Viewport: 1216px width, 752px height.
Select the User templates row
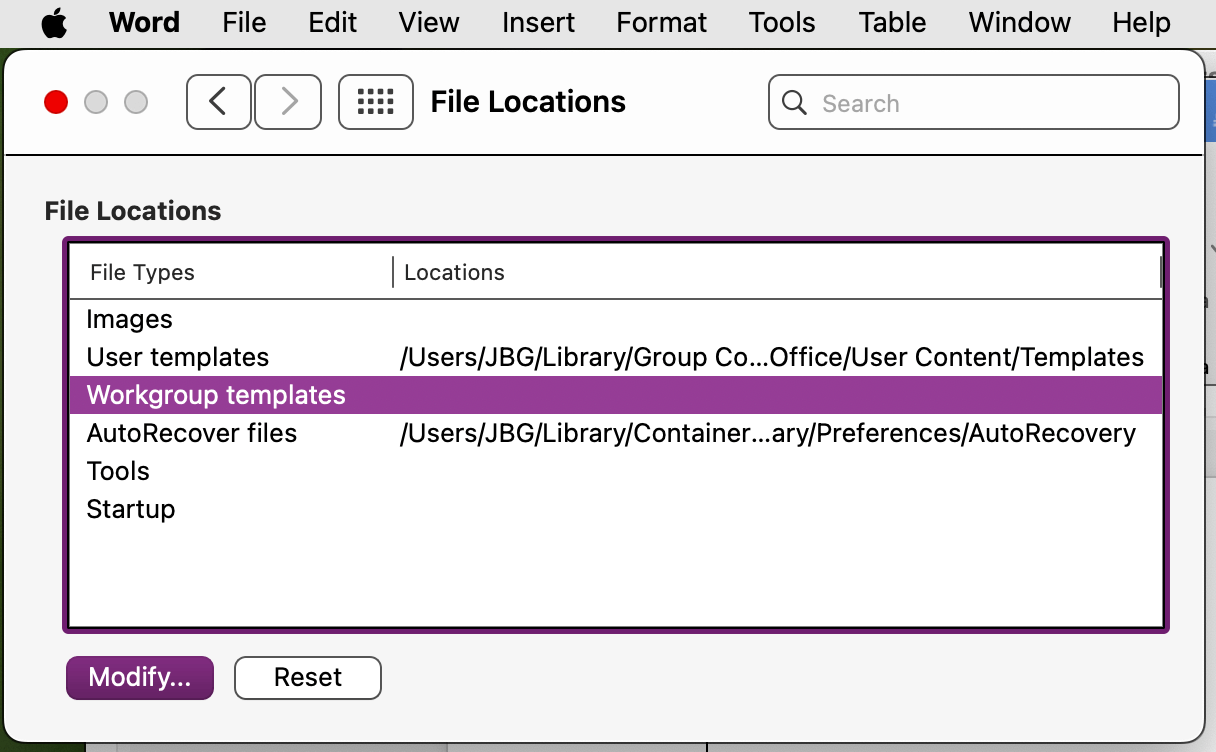click(616, 358)
